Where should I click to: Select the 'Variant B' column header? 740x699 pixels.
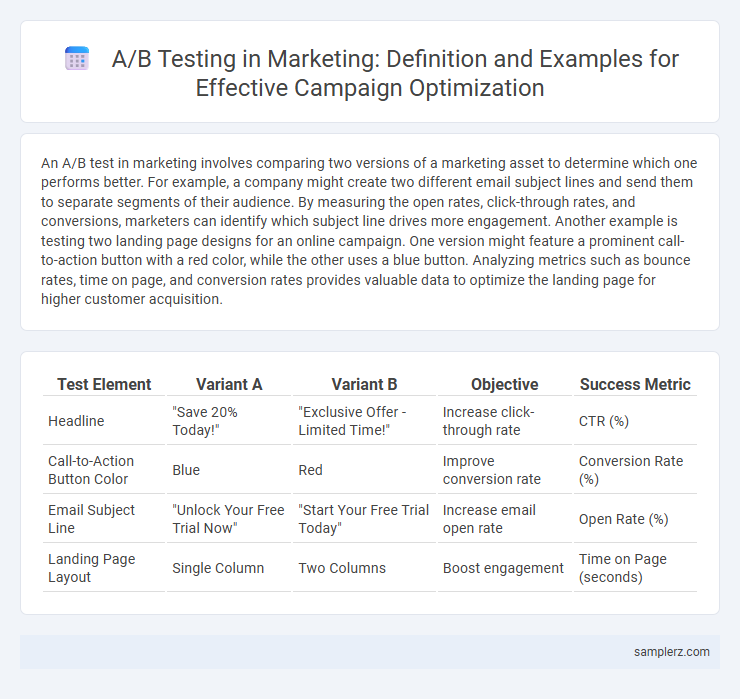pos(364,385)
